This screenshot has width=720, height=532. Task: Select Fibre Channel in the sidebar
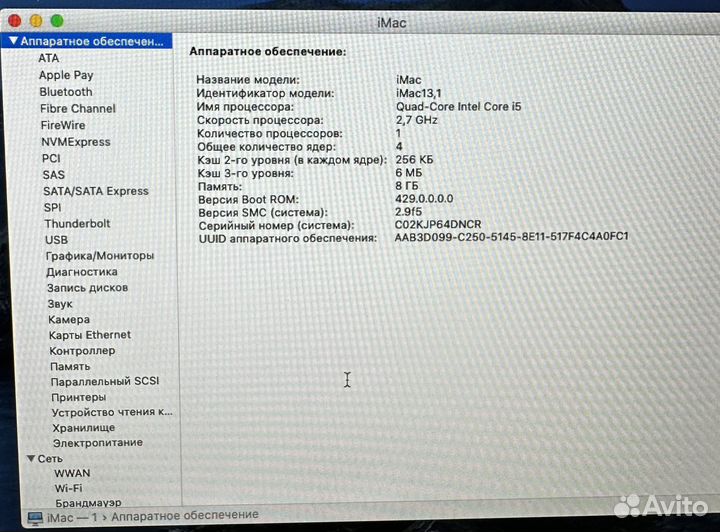click(x=78, y=109)
